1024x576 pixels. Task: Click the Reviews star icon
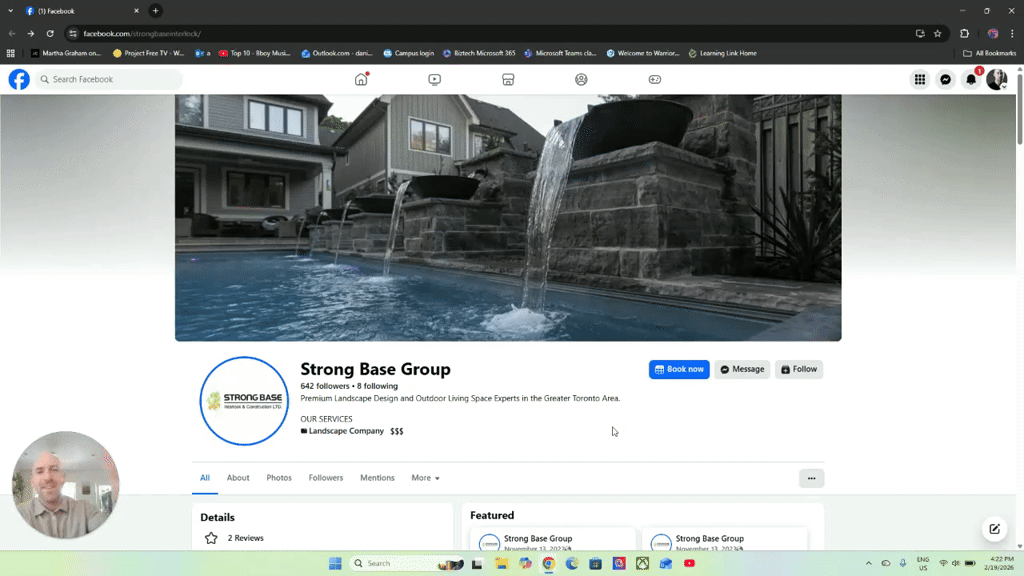(x=211, y=538)
